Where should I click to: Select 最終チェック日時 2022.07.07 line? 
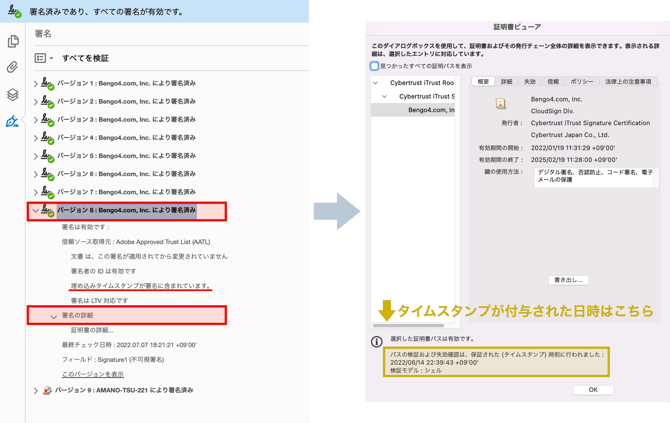pyautogui.click(x=129, y=345)
